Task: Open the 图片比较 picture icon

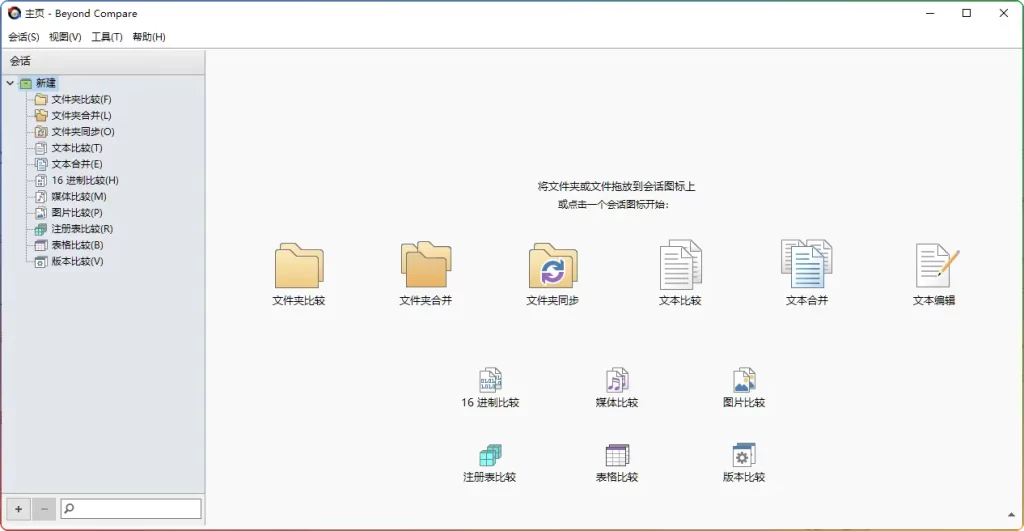Action: [744, 379]
